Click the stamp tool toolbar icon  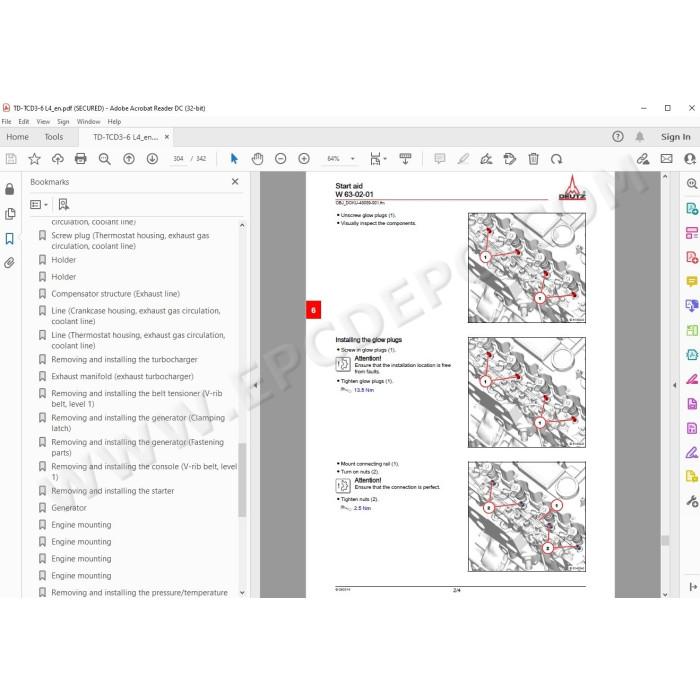coord(509,159)
